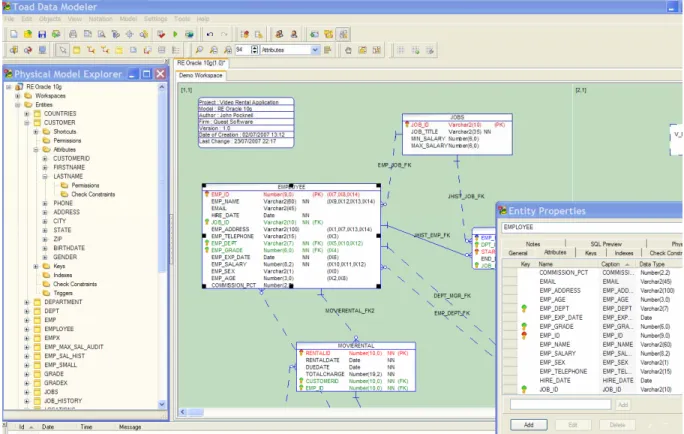Open the General tab in Entity Properties
The width and height of the screenshot is (684, 434).
518,253
